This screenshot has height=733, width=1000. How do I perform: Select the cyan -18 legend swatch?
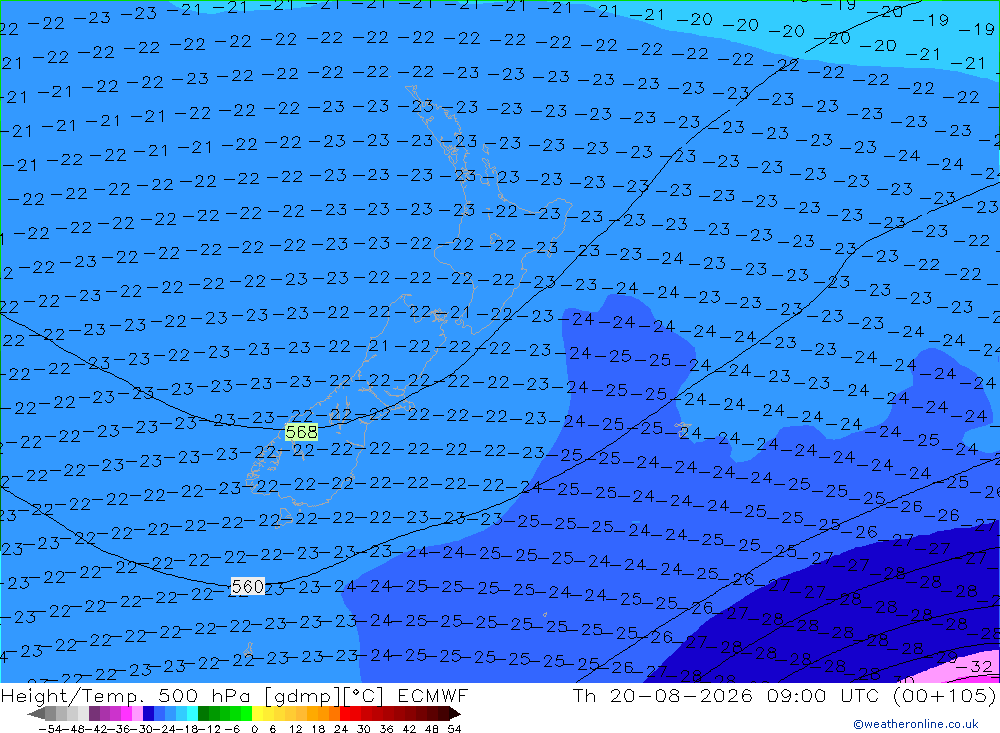coord(192,713)
